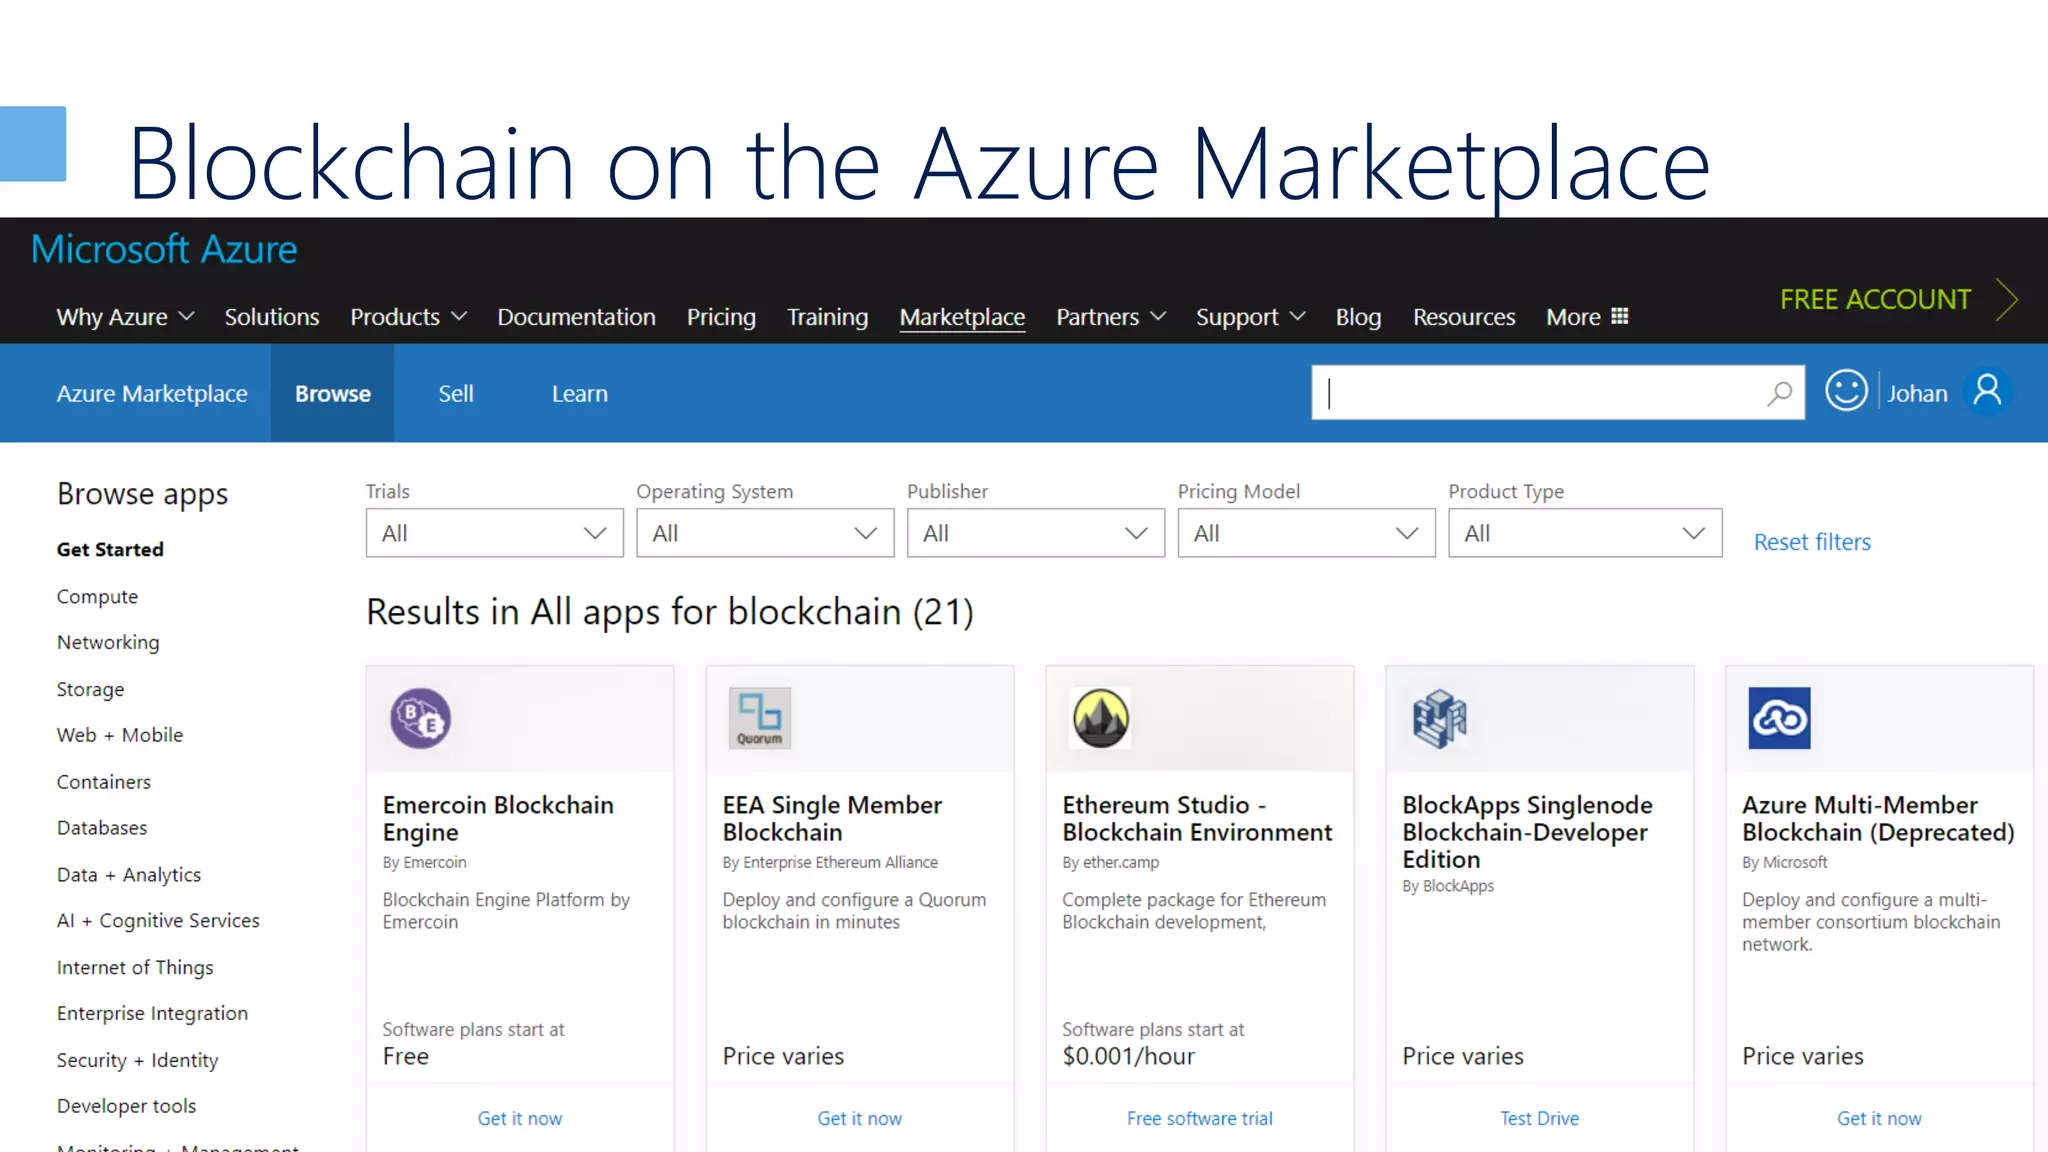Viewport: 2048px width, 1152px height.
Task: Open BlockApps Singlenode Blockchain-Developer Edition title
Action: click(x=1527, y=832)
